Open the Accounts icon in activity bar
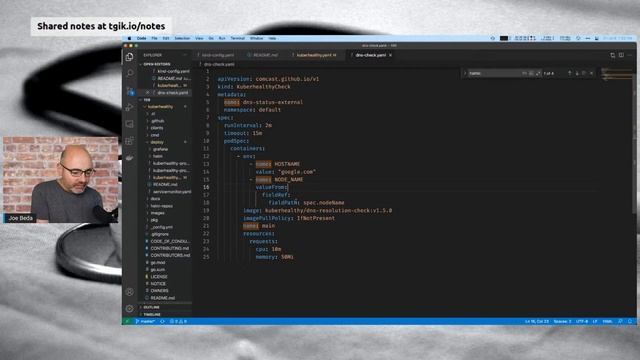 [129, 292]
